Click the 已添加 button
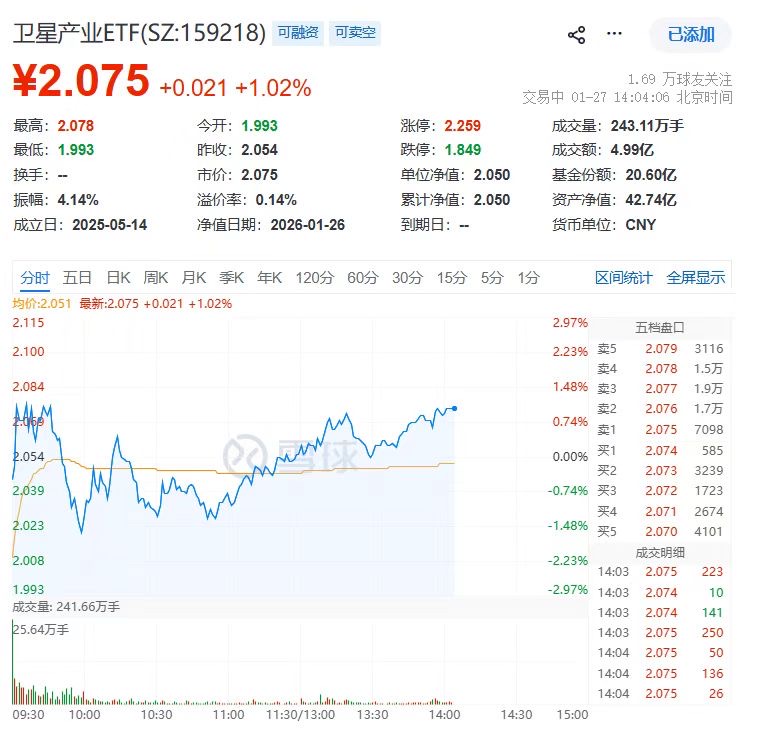This screenshot has height=740, width=773. pyautogui.click(x=690, y=35)
